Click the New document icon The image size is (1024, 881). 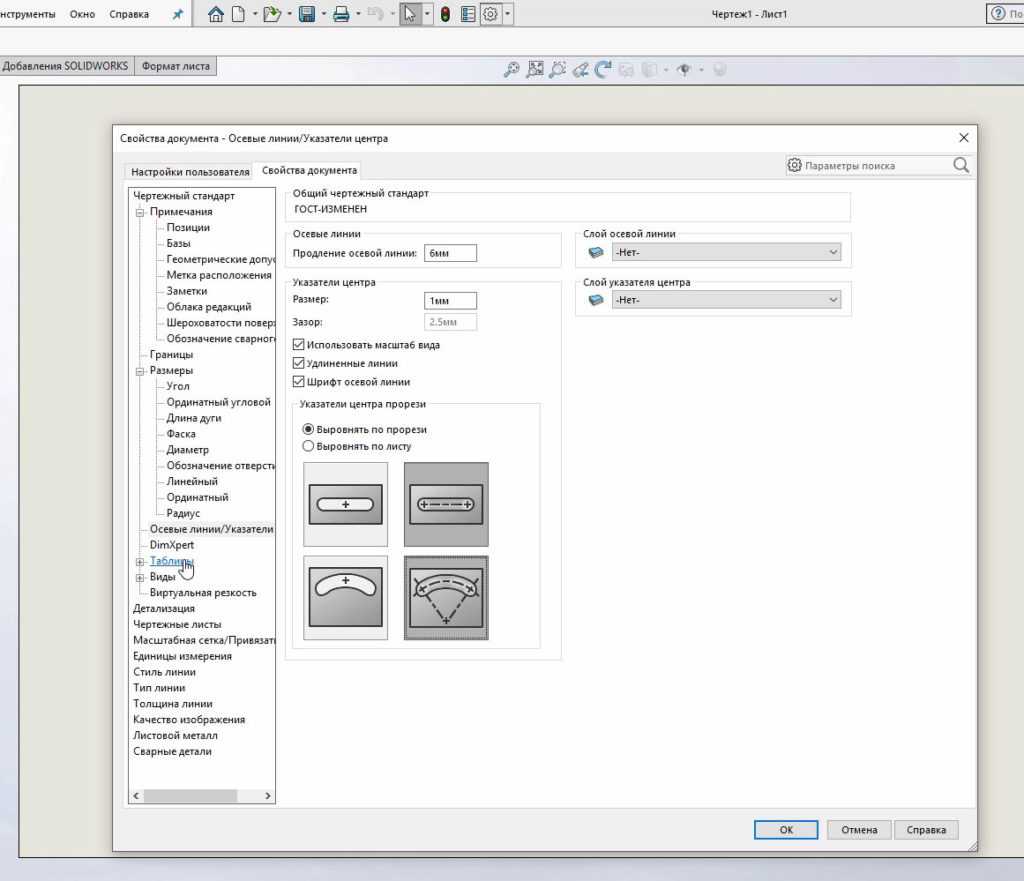(x=238, y=14)
